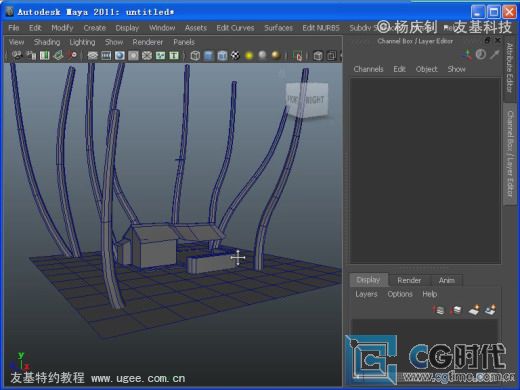520x390 pixels.
Task: Click Move Layer Up icon
Action: (439, 310)
